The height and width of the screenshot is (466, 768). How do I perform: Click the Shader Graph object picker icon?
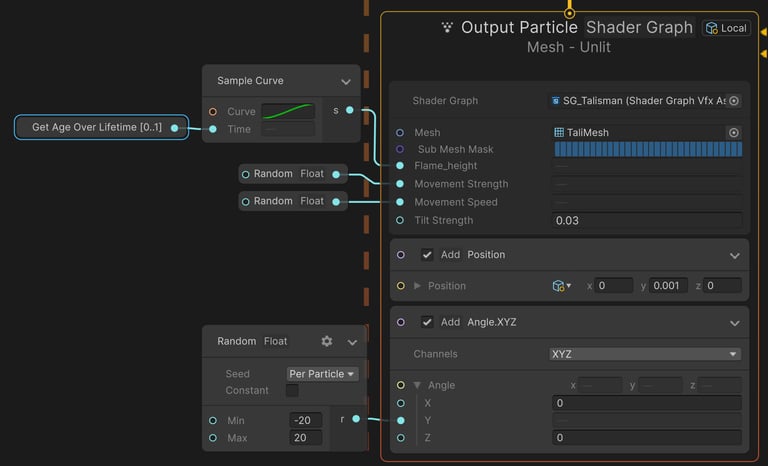734,101
